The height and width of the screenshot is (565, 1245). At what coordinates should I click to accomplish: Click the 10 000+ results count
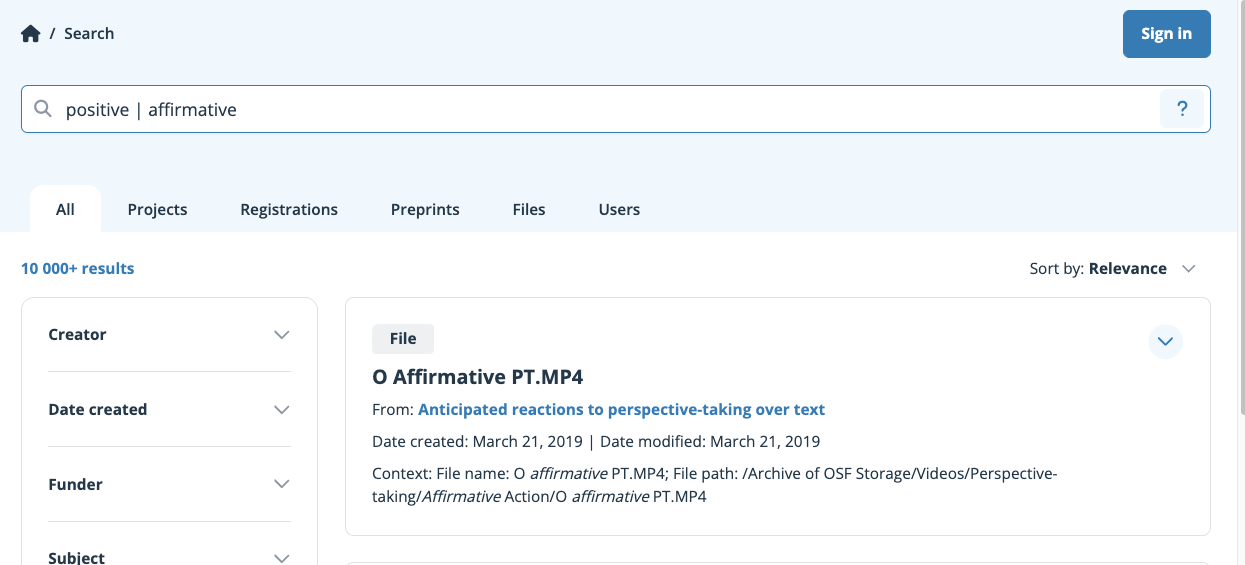pos(77,268)
